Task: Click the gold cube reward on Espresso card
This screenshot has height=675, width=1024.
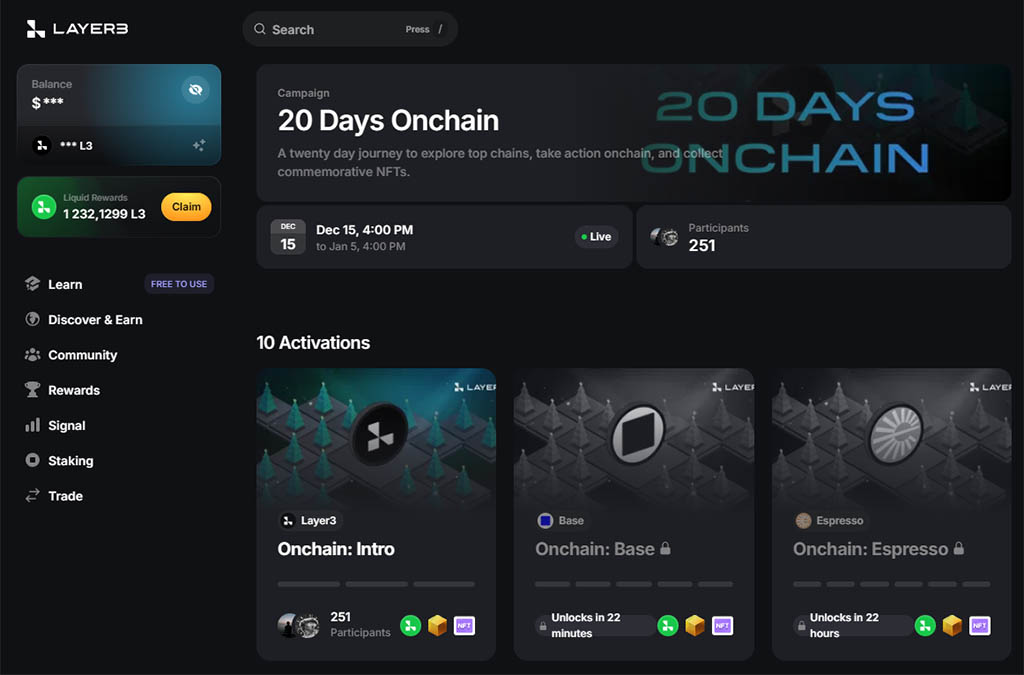Action: pyautogui.click(x=952, y=626)
